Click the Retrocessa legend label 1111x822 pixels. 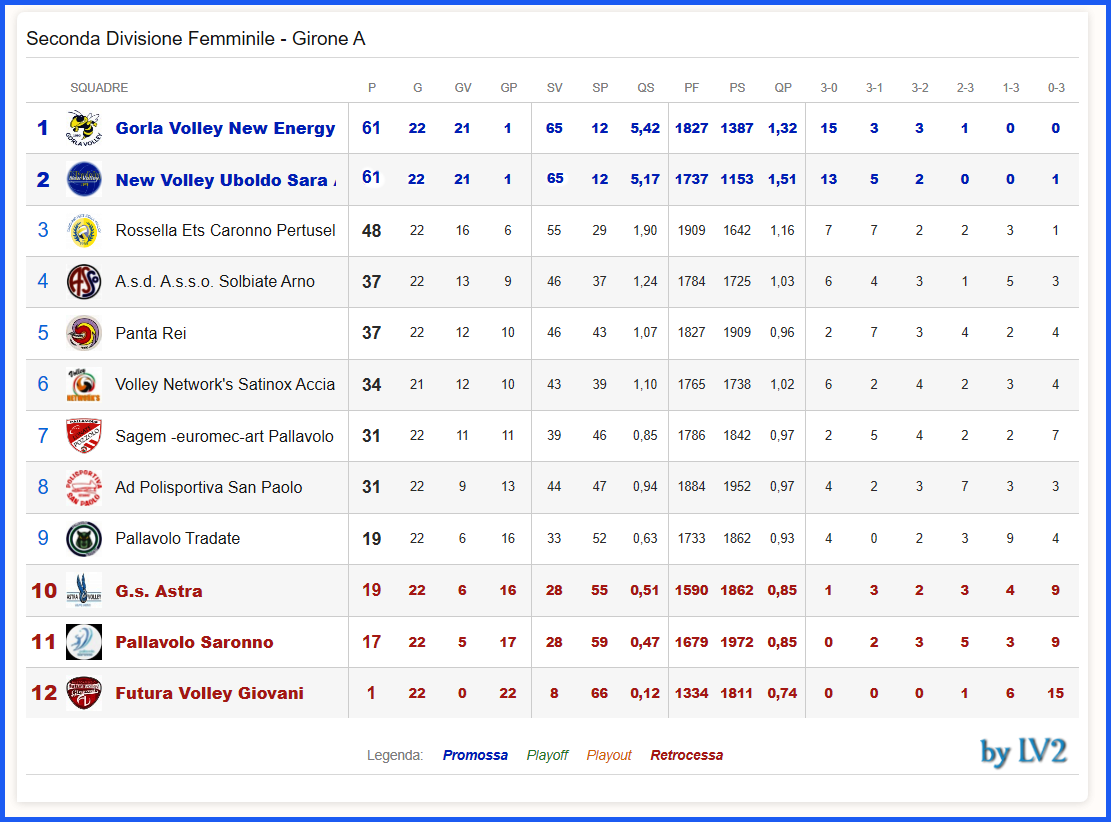[687, 755]
